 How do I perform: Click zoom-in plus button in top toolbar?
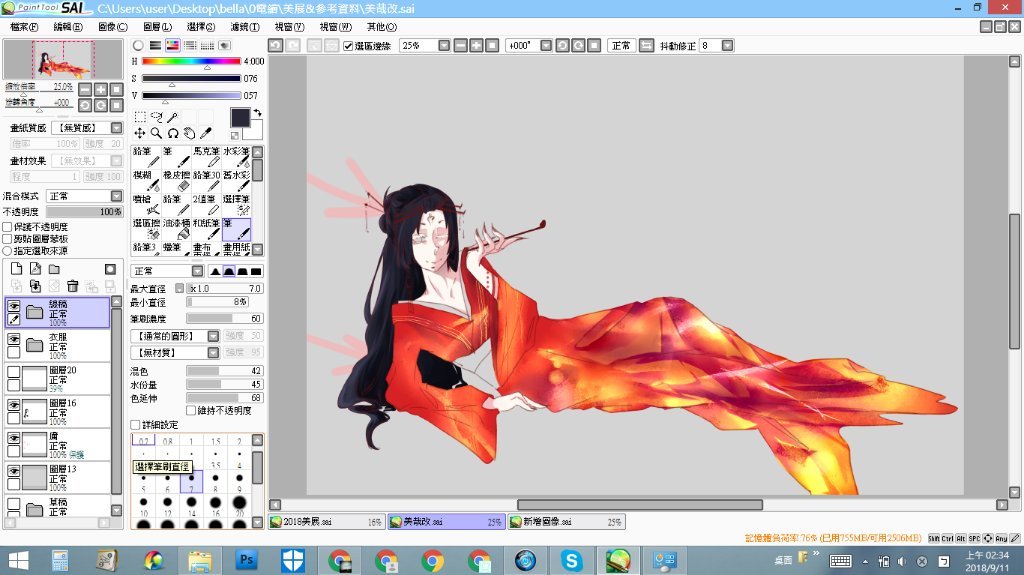pyautogui.click(x=476, y=45)
